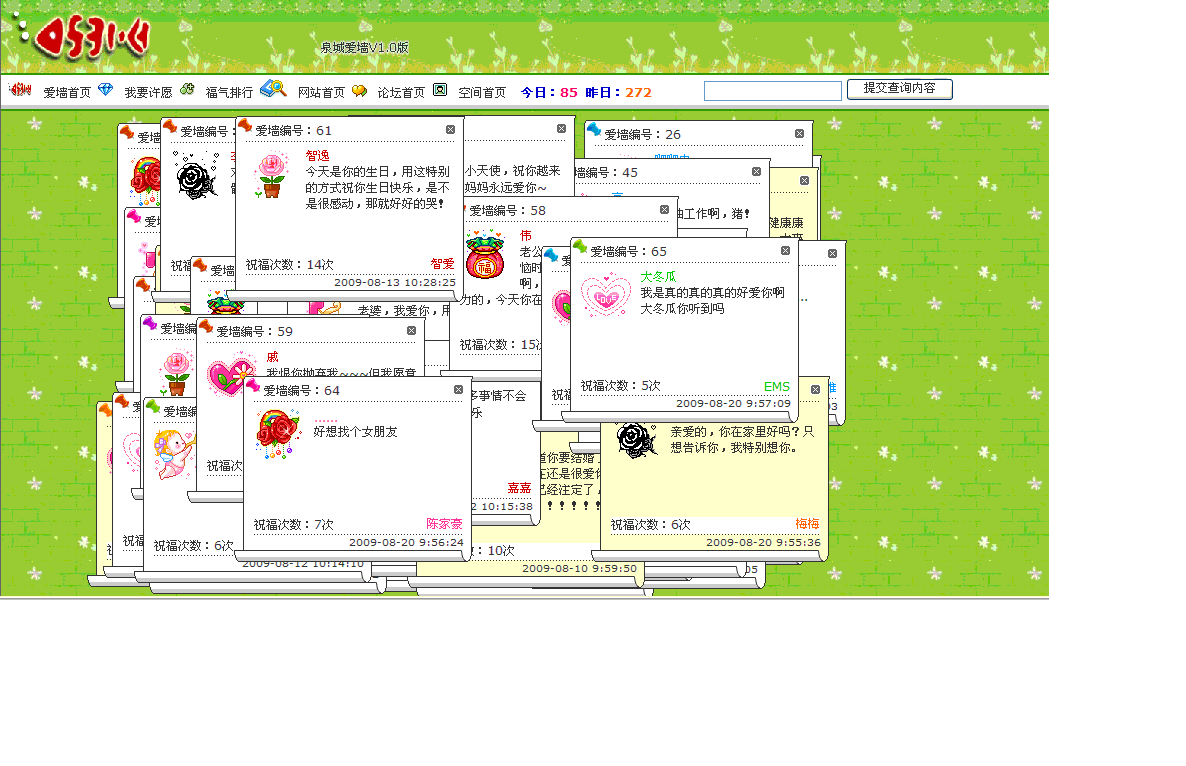The width and height of the screenshot is (1186, 766).
Task: Click timestamp 2009-08-20 9:55:36
Action: pos(763,542)
